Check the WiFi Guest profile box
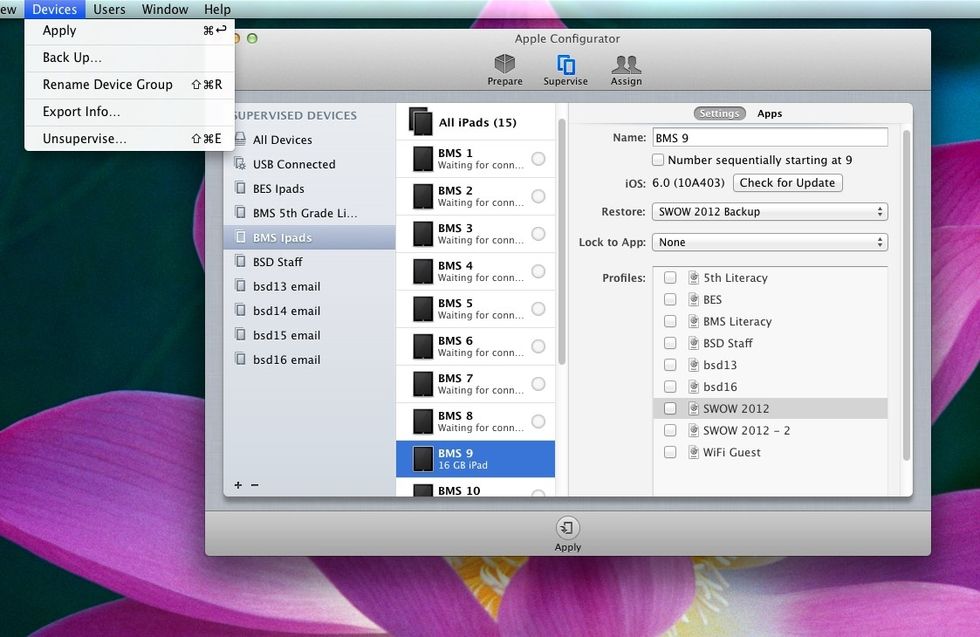The width and height of the screenshot is (980, 637). pyautogui.click(x=670, y=452)
